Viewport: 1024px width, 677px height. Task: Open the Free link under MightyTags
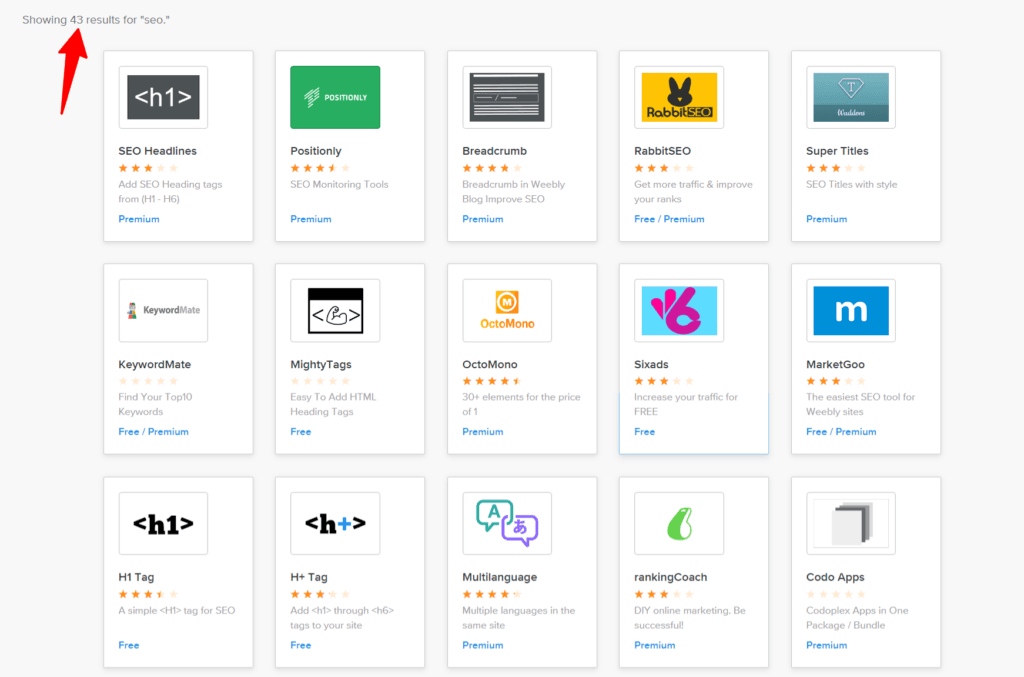(x=300, y=431)
